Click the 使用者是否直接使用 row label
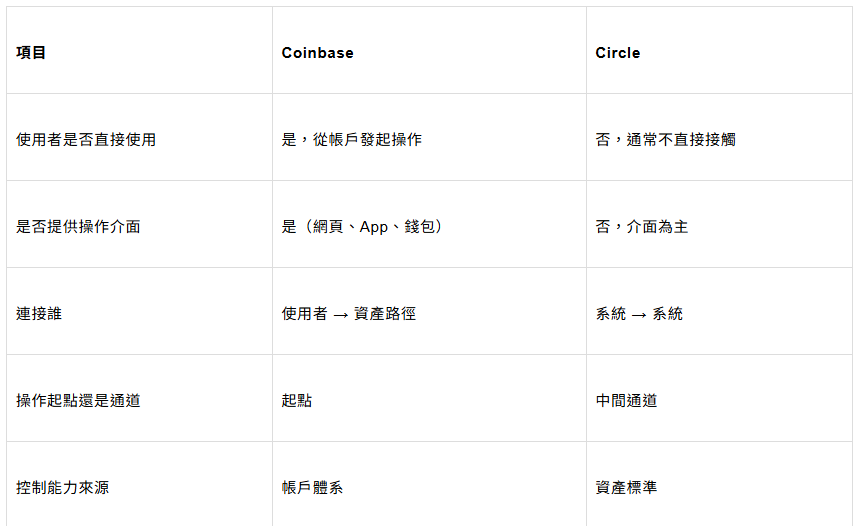 click(86, 140)
